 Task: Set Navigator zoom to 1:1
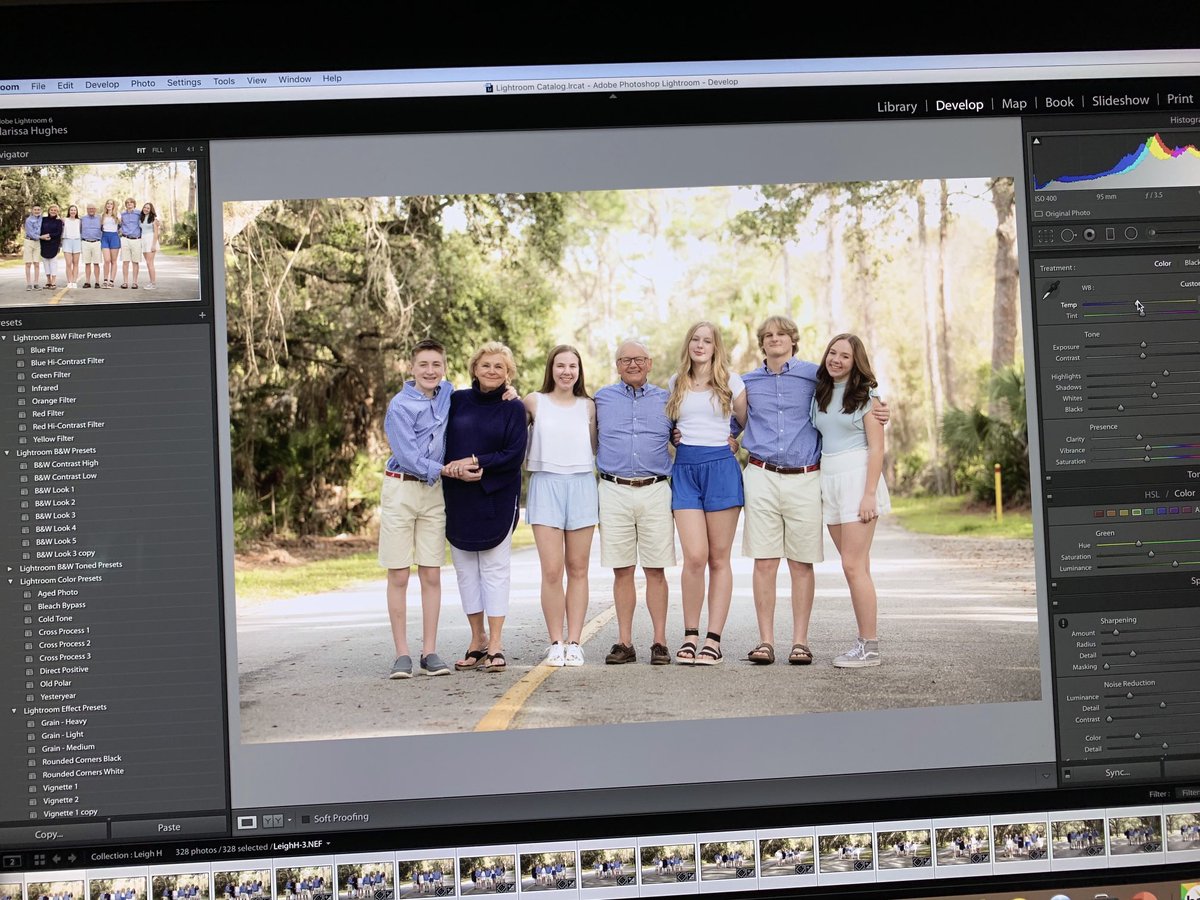pyautogui.click(x=174, y=150)
